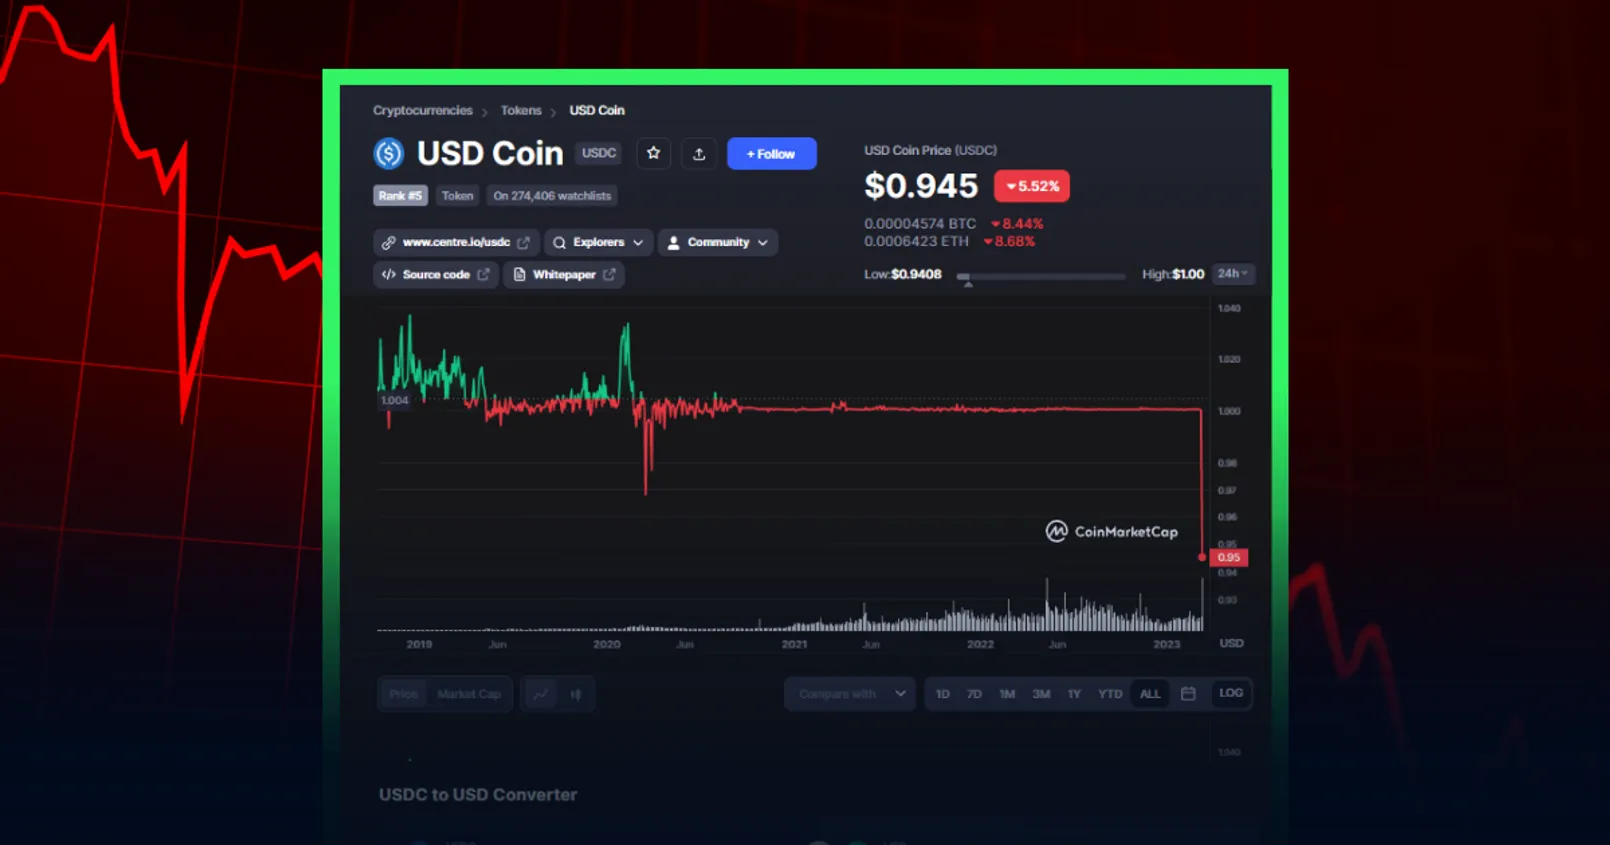Select the 1D time range
Image resolution: width=1610 pixels, height=845 pixels.
942,693
